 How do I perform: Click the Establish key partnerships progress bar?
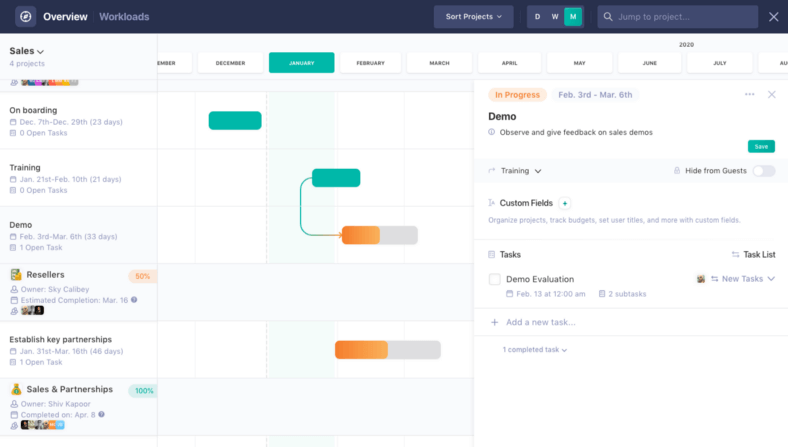point(387,349)
